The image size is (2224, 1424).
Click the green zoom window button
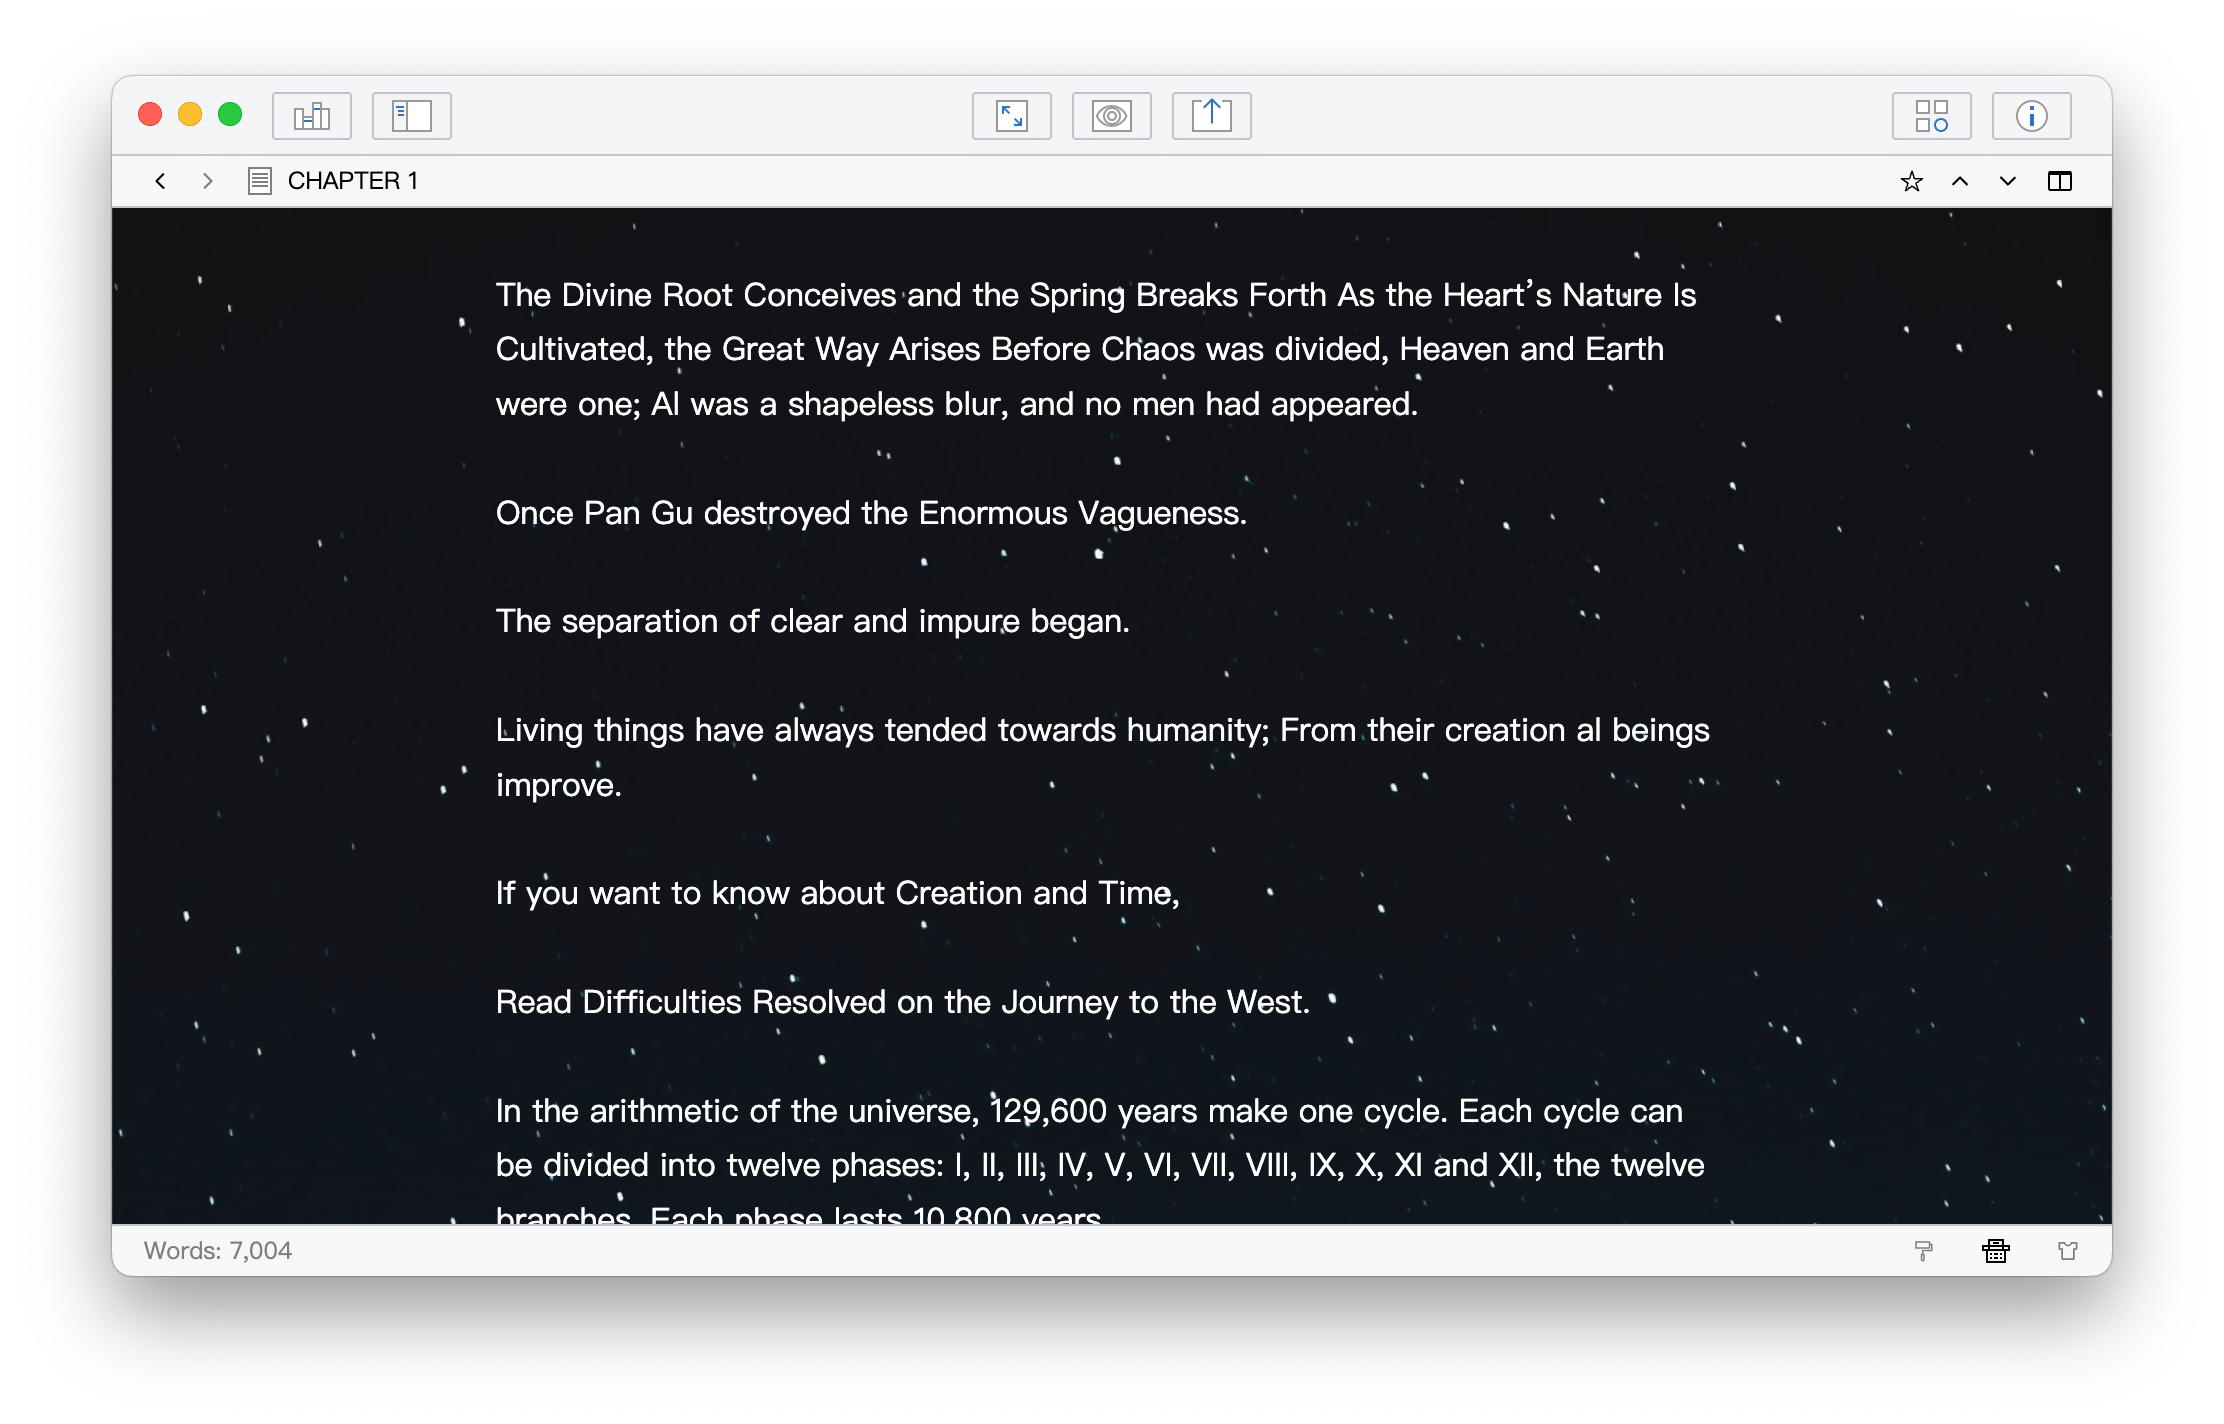(230, 115)
